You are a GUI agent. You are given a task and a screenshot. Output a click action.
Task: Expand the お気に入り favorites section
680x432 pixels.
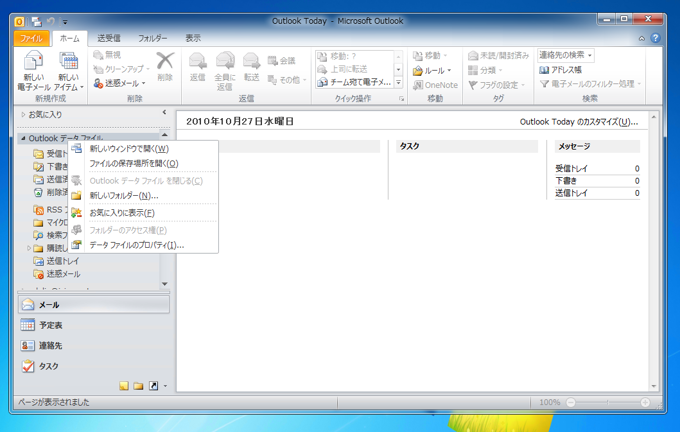(23, 115)
